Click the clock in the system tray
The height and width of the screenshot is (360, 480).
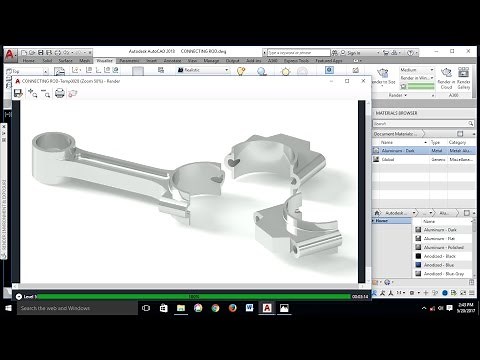pos(466,308)
